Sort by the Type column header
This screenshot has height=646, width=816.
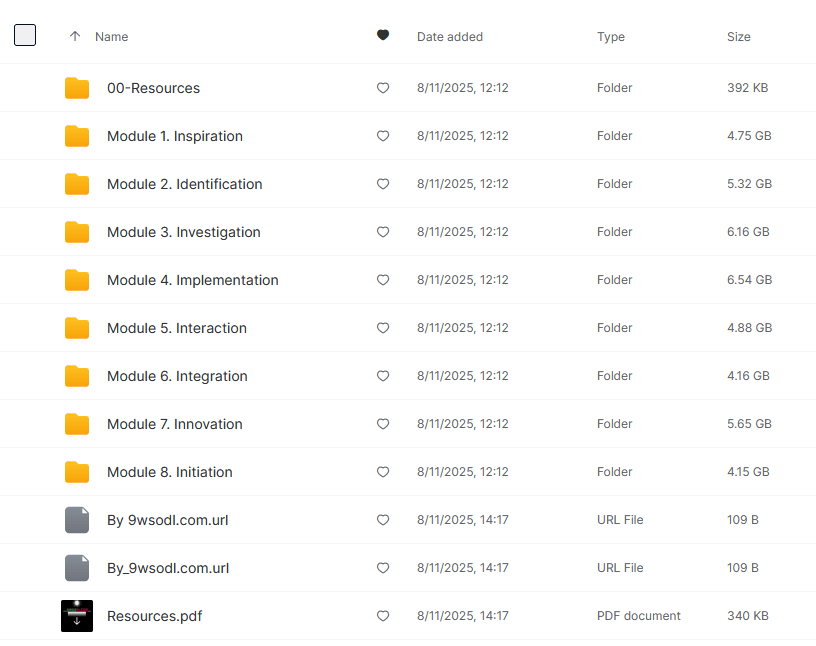tap(610, 37)
